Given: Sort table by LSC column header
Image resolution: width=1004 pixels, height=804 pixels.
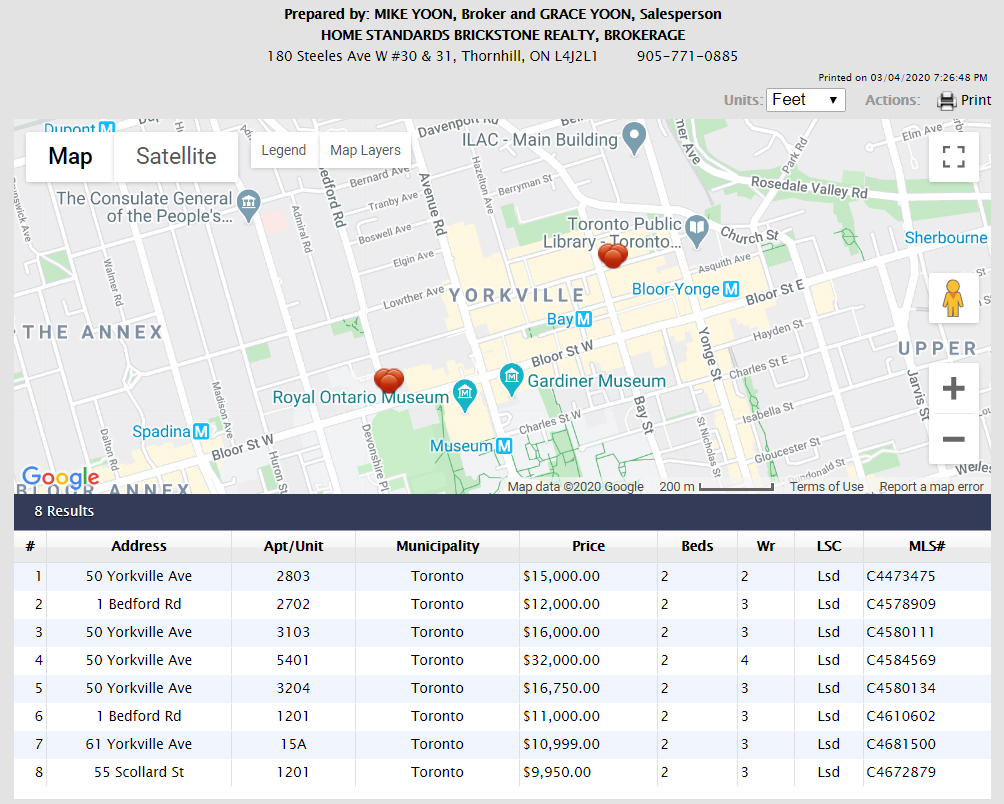Looking at the screenshot, I should point(829,546).
